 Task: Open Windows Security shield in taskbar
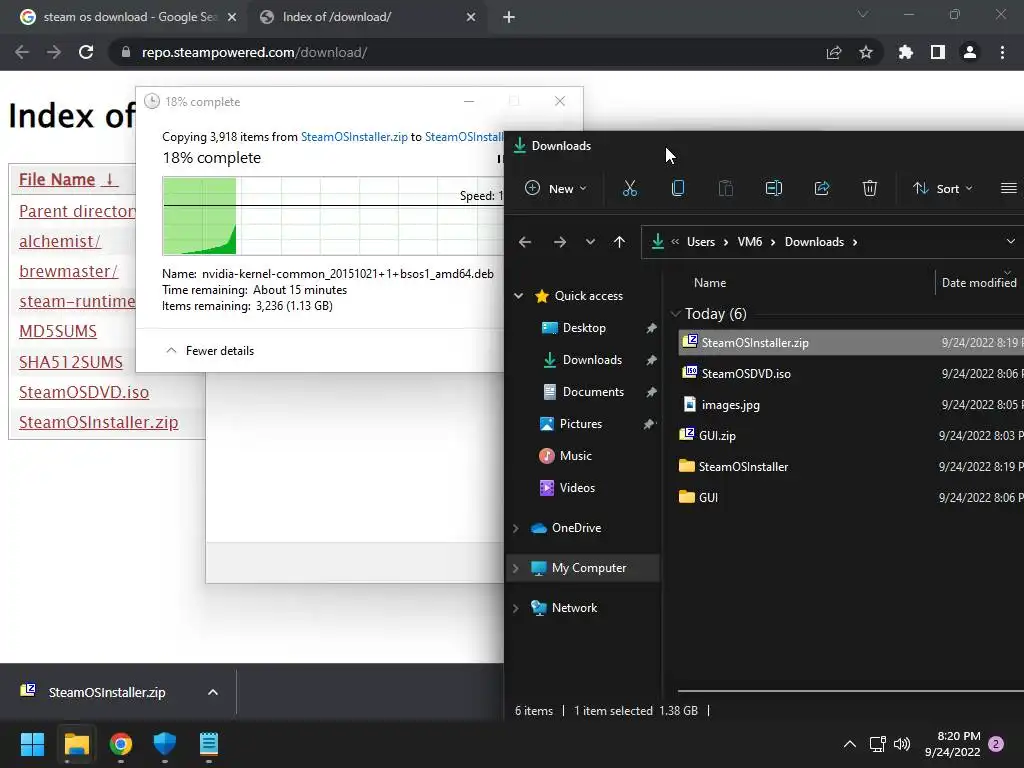coord(165,744)
